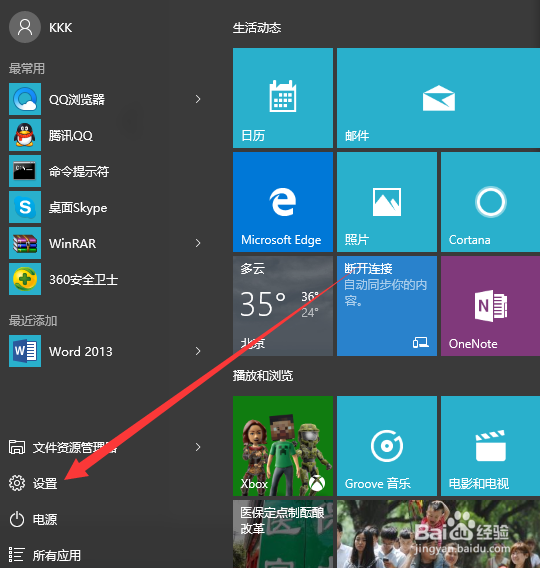Click the 生活动态 group heading
This screenshot has width=540, height=568.
tap(257, 28)
